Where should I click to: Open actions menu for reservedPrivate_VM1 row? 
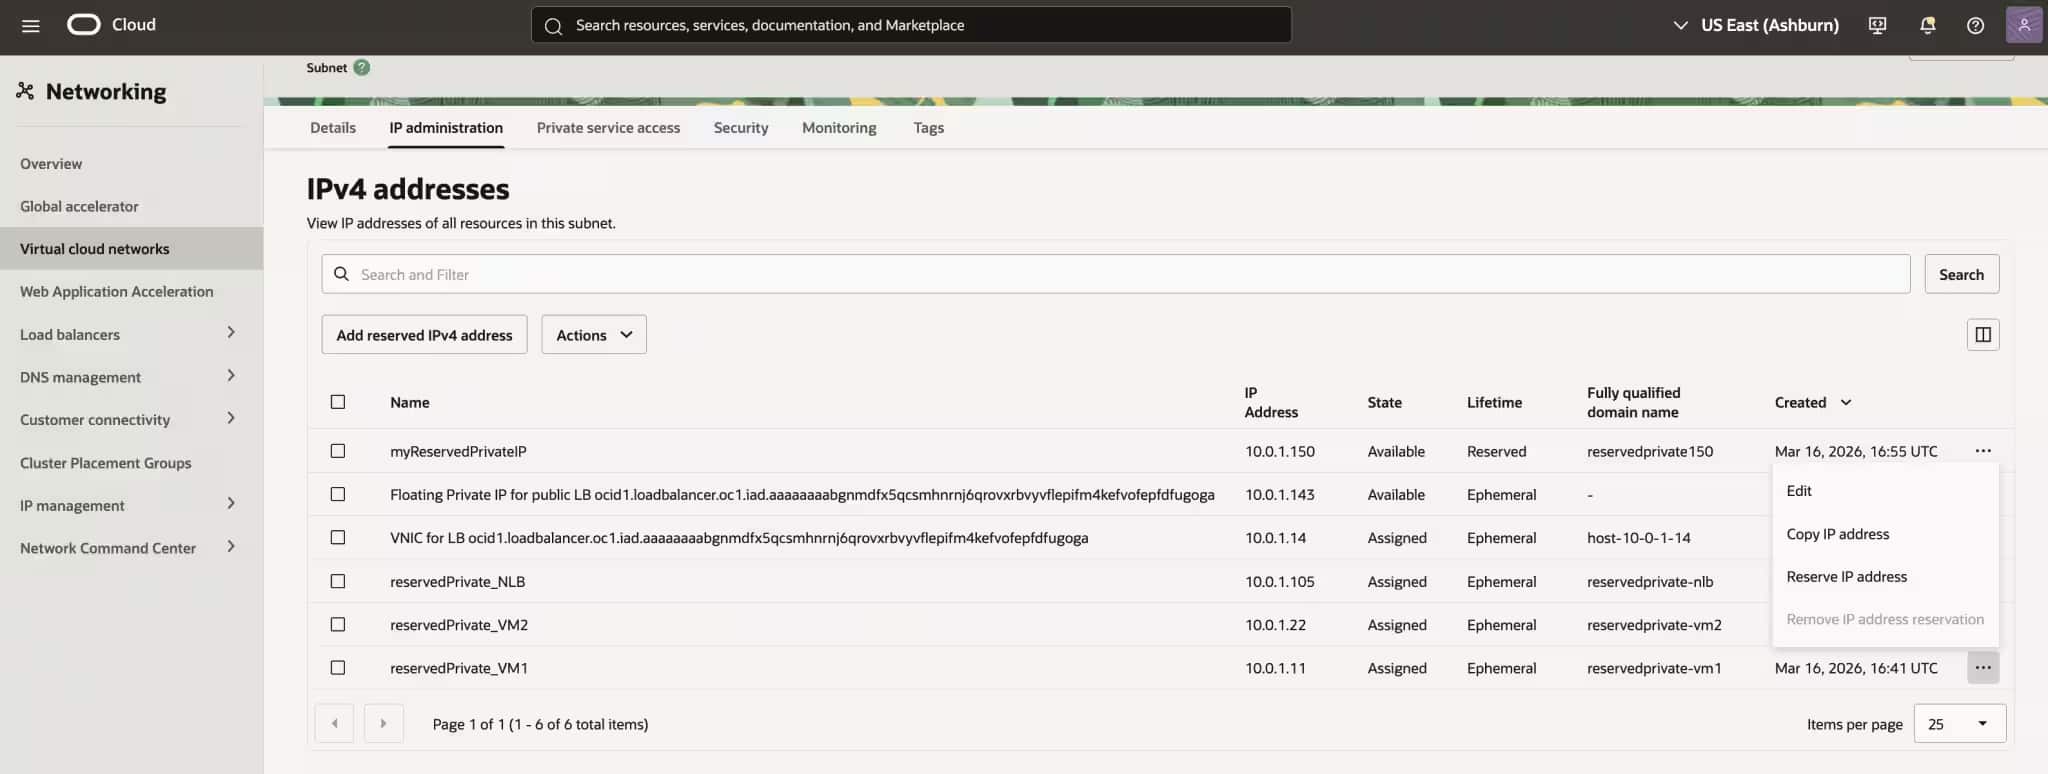[1982, 667]
